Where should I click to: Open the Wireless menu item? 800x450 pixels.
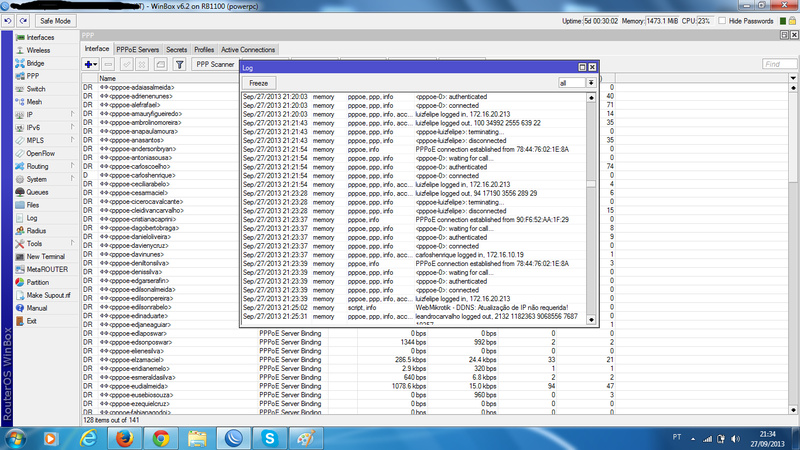[38, 50]
